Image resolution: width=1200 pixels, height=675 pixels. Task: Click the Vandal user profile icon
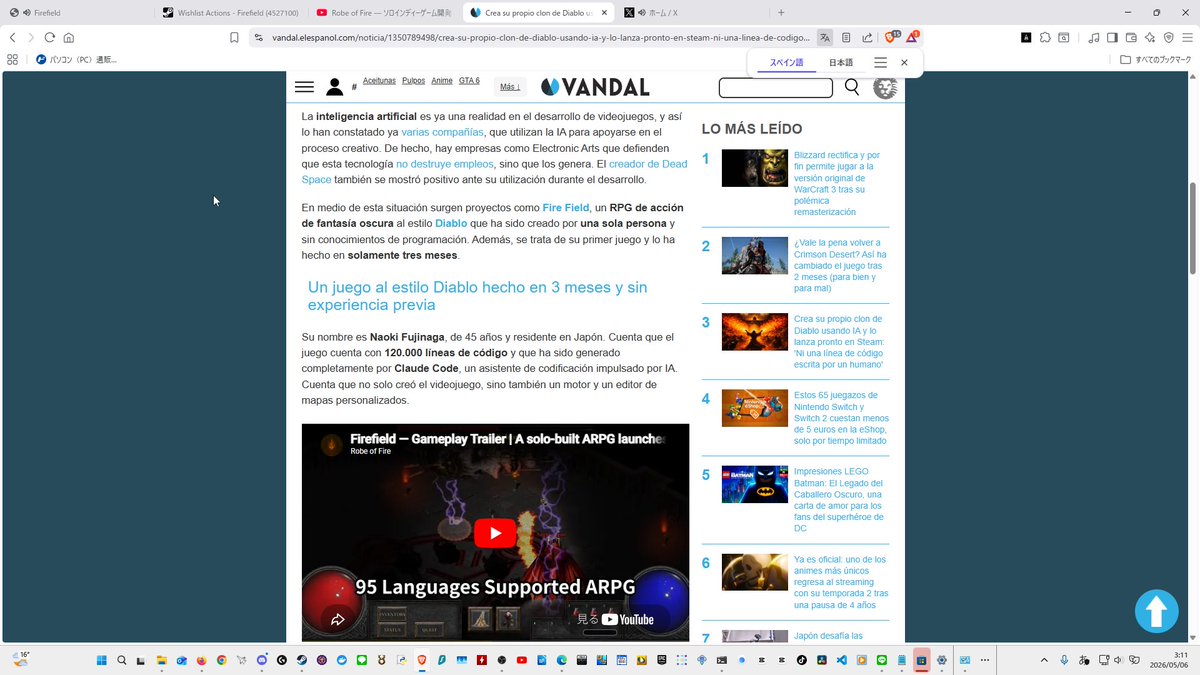coord(335,87)
